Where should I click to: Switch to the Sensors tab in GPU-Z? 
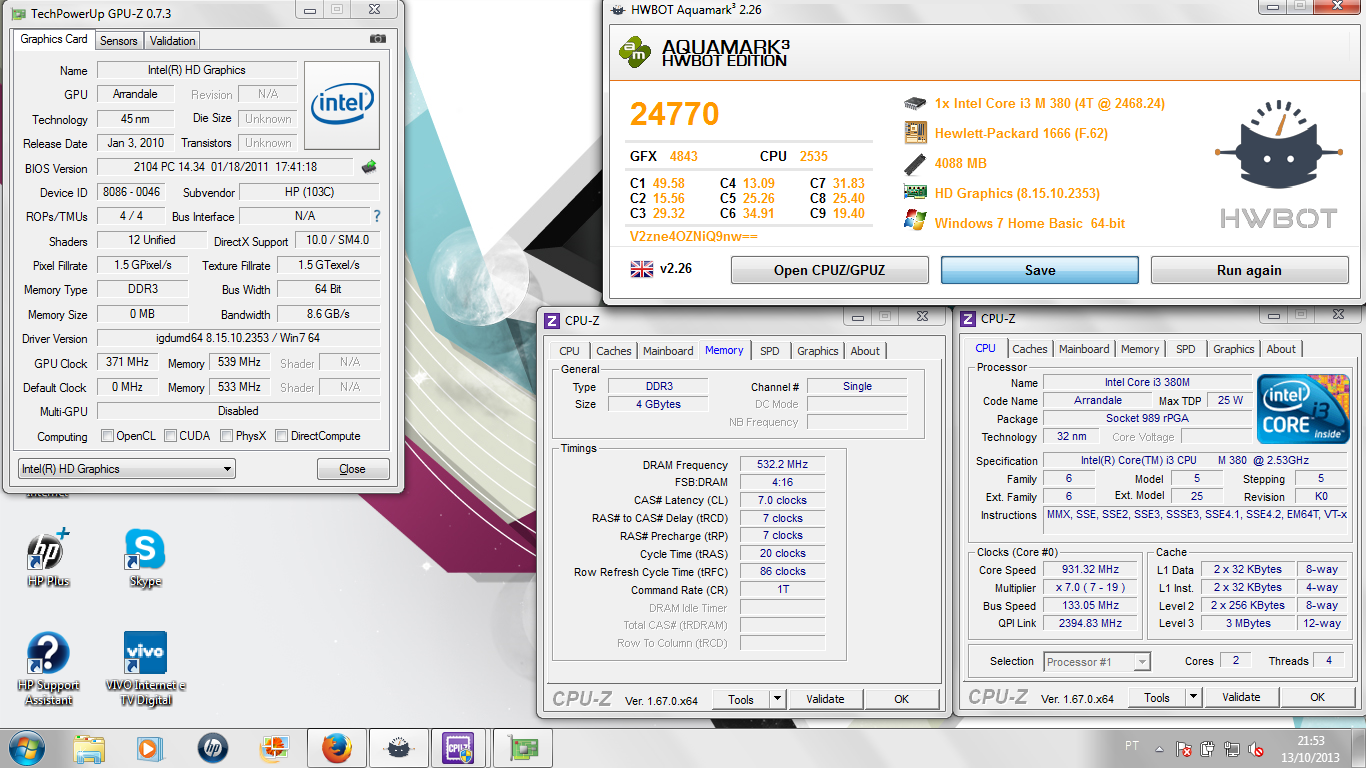119,41
